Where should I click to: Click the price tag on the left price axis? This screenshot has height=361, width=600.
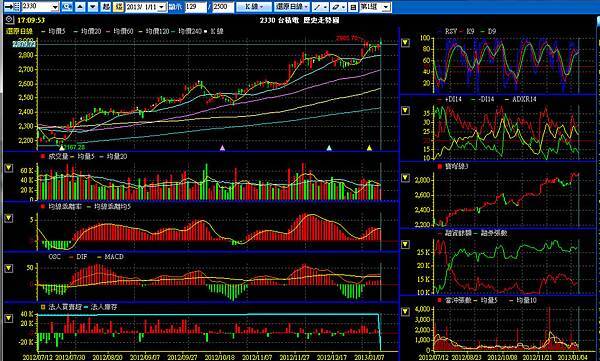click(24, 44)
